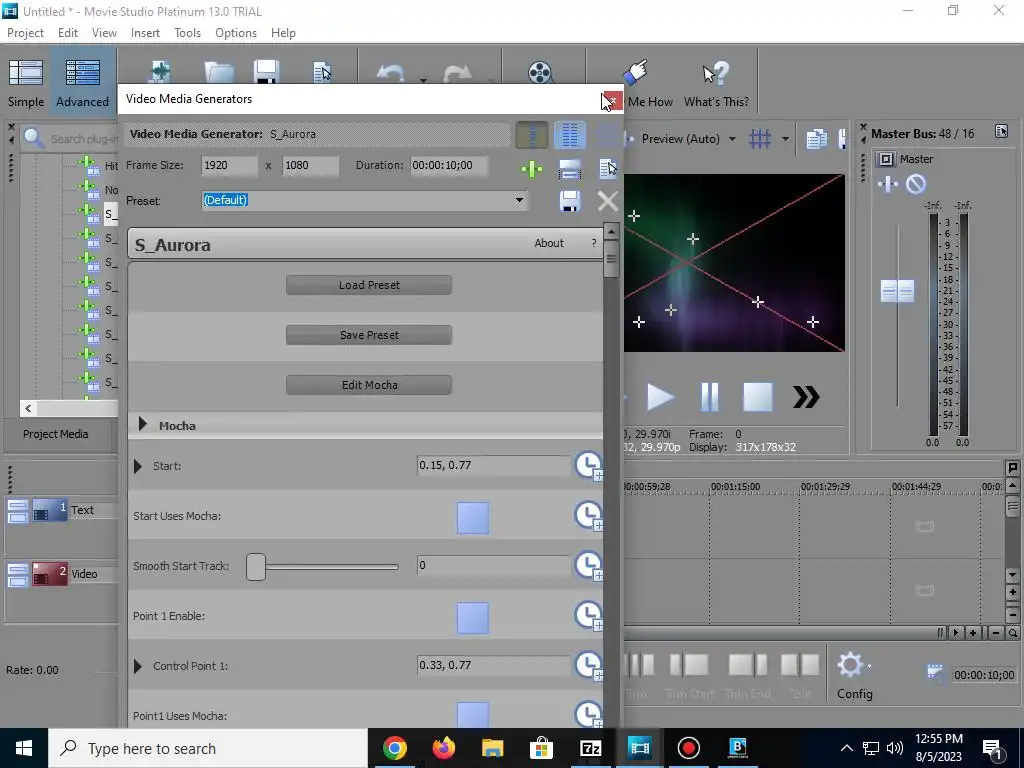
Task: Delete the preset with the X icon
Action: (608, 200)
